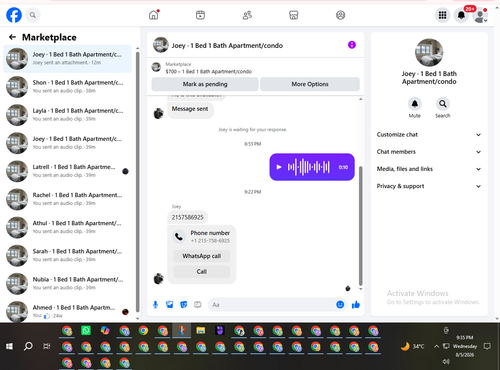
Task: Record a voice clip microphone icon
Action: click(x=155, y=305)
